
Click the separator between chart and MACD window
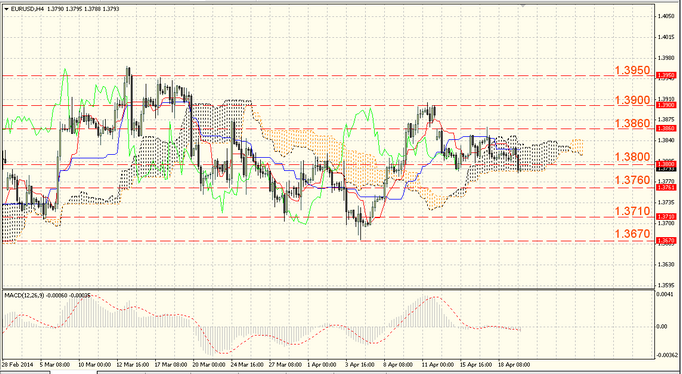coord(328,289)
